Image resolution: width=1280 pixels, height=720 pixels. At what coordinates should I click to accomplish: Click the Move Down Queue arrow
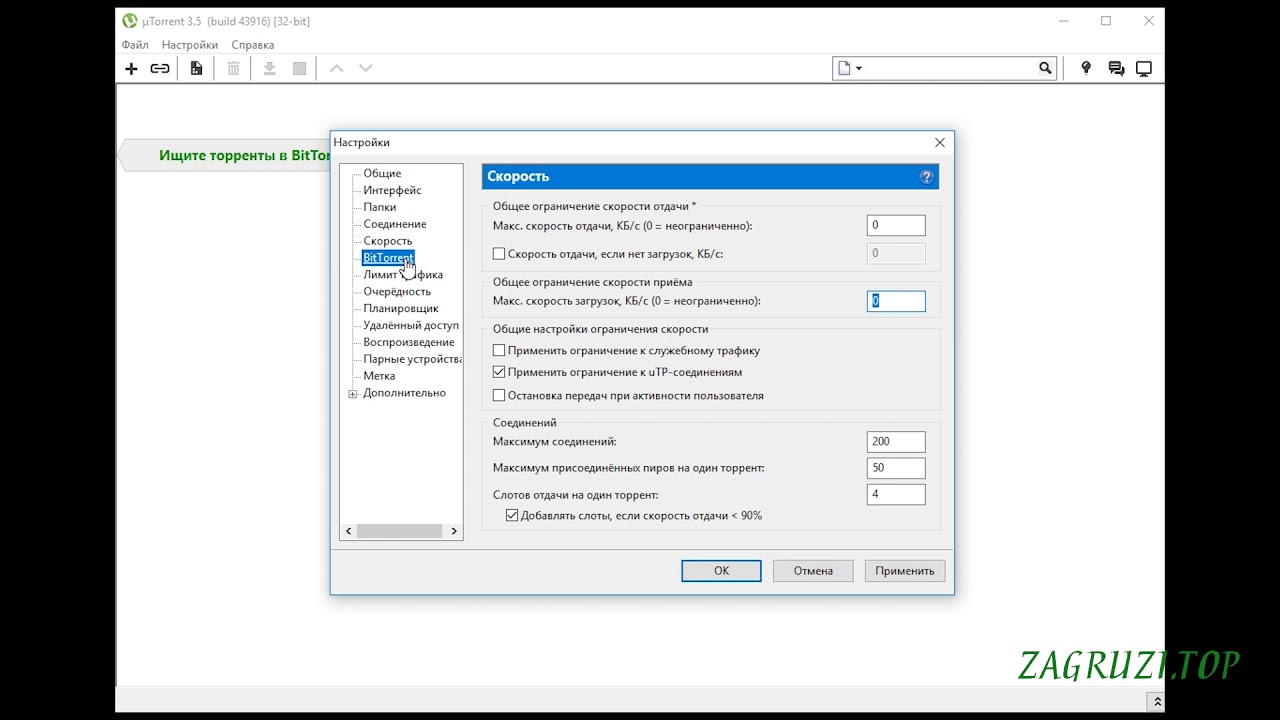366,69
